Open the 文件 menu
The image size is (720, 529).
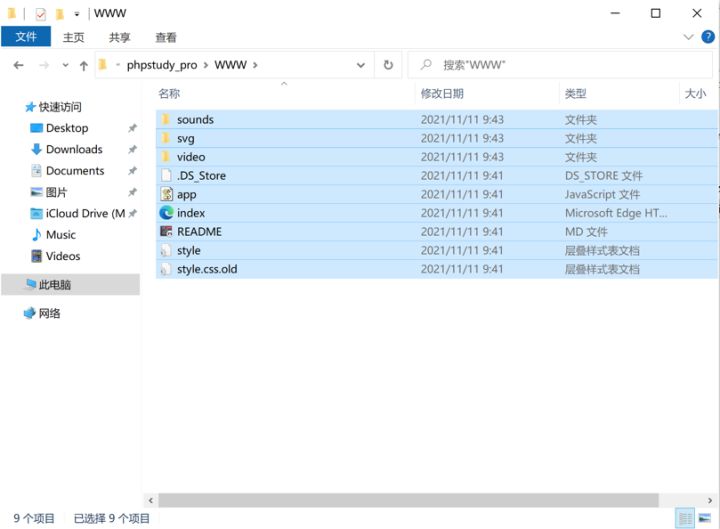click(x=26, y=37)
